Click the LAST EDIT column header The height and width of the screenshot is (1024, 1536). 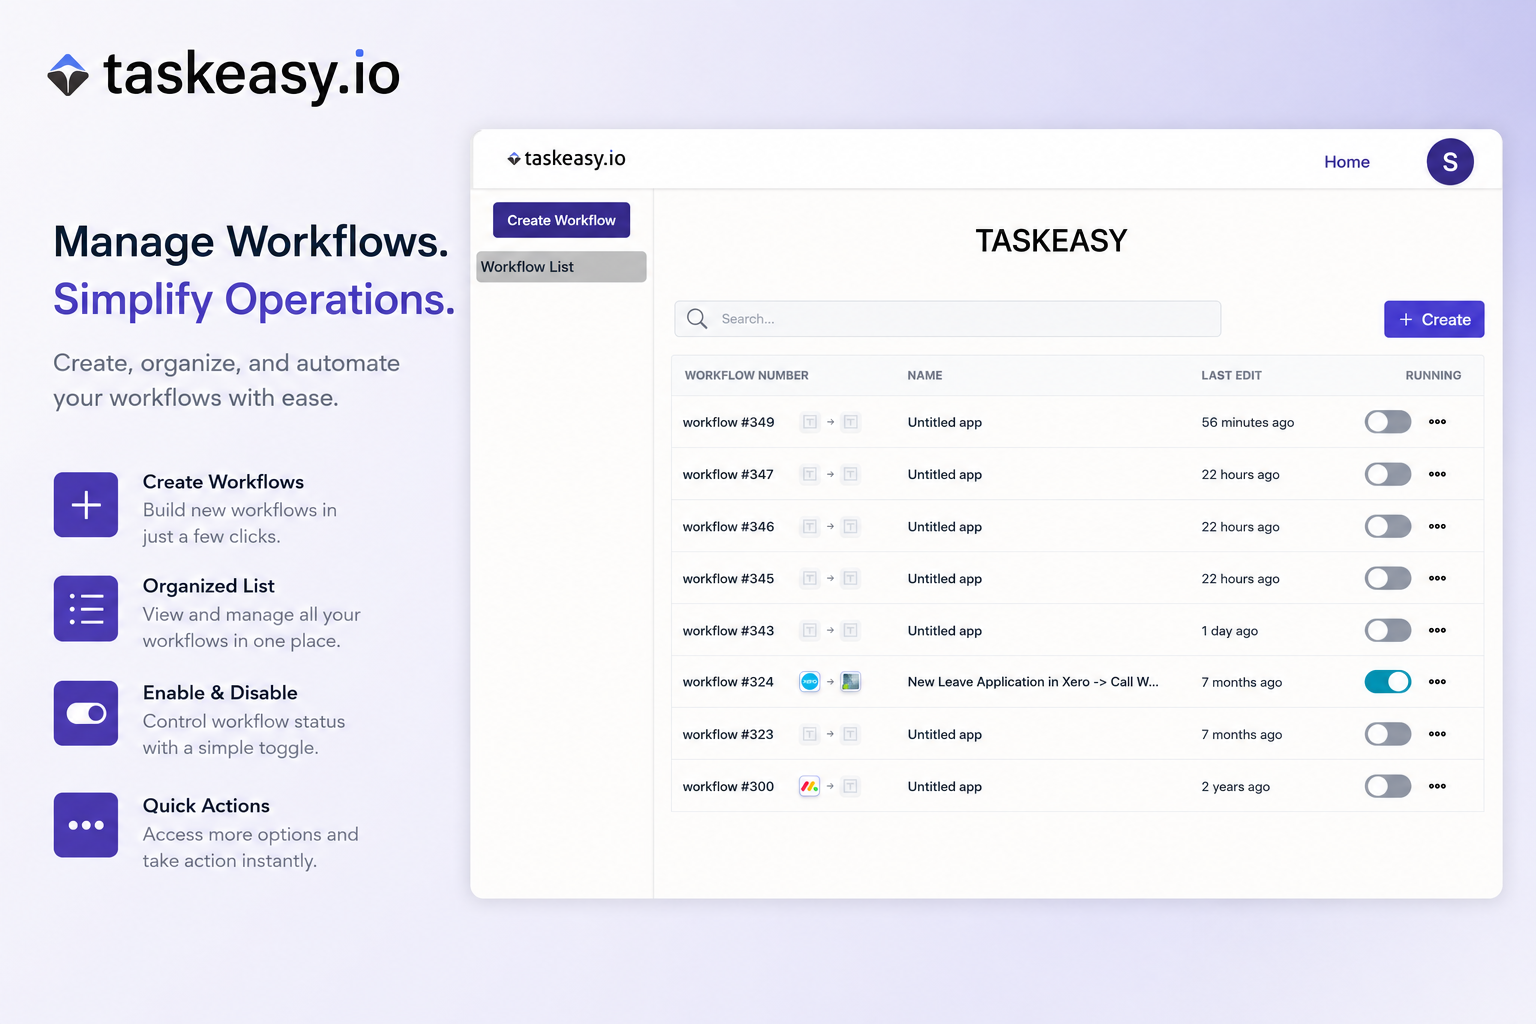coord(1231,376)
